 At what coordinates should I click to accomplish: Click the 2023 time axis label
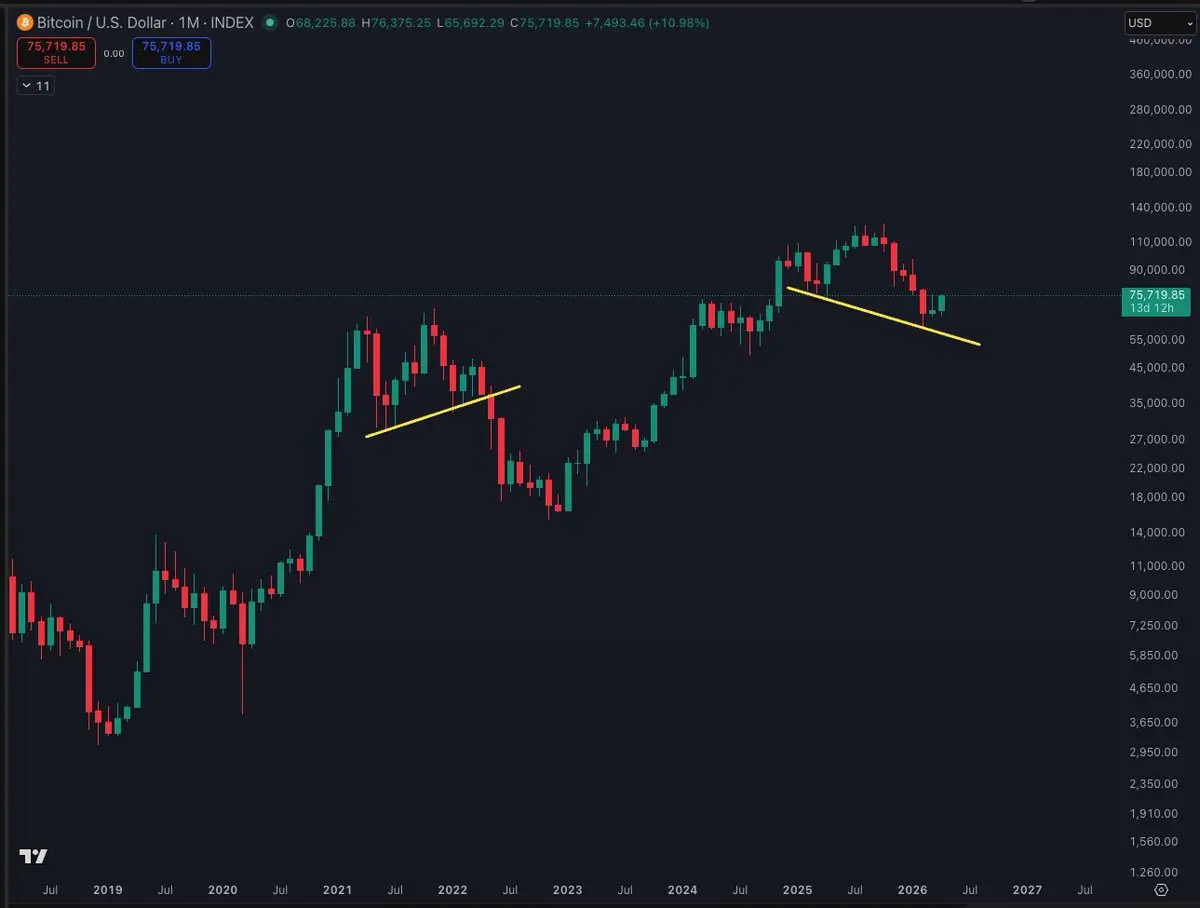[x=567, y=889]
